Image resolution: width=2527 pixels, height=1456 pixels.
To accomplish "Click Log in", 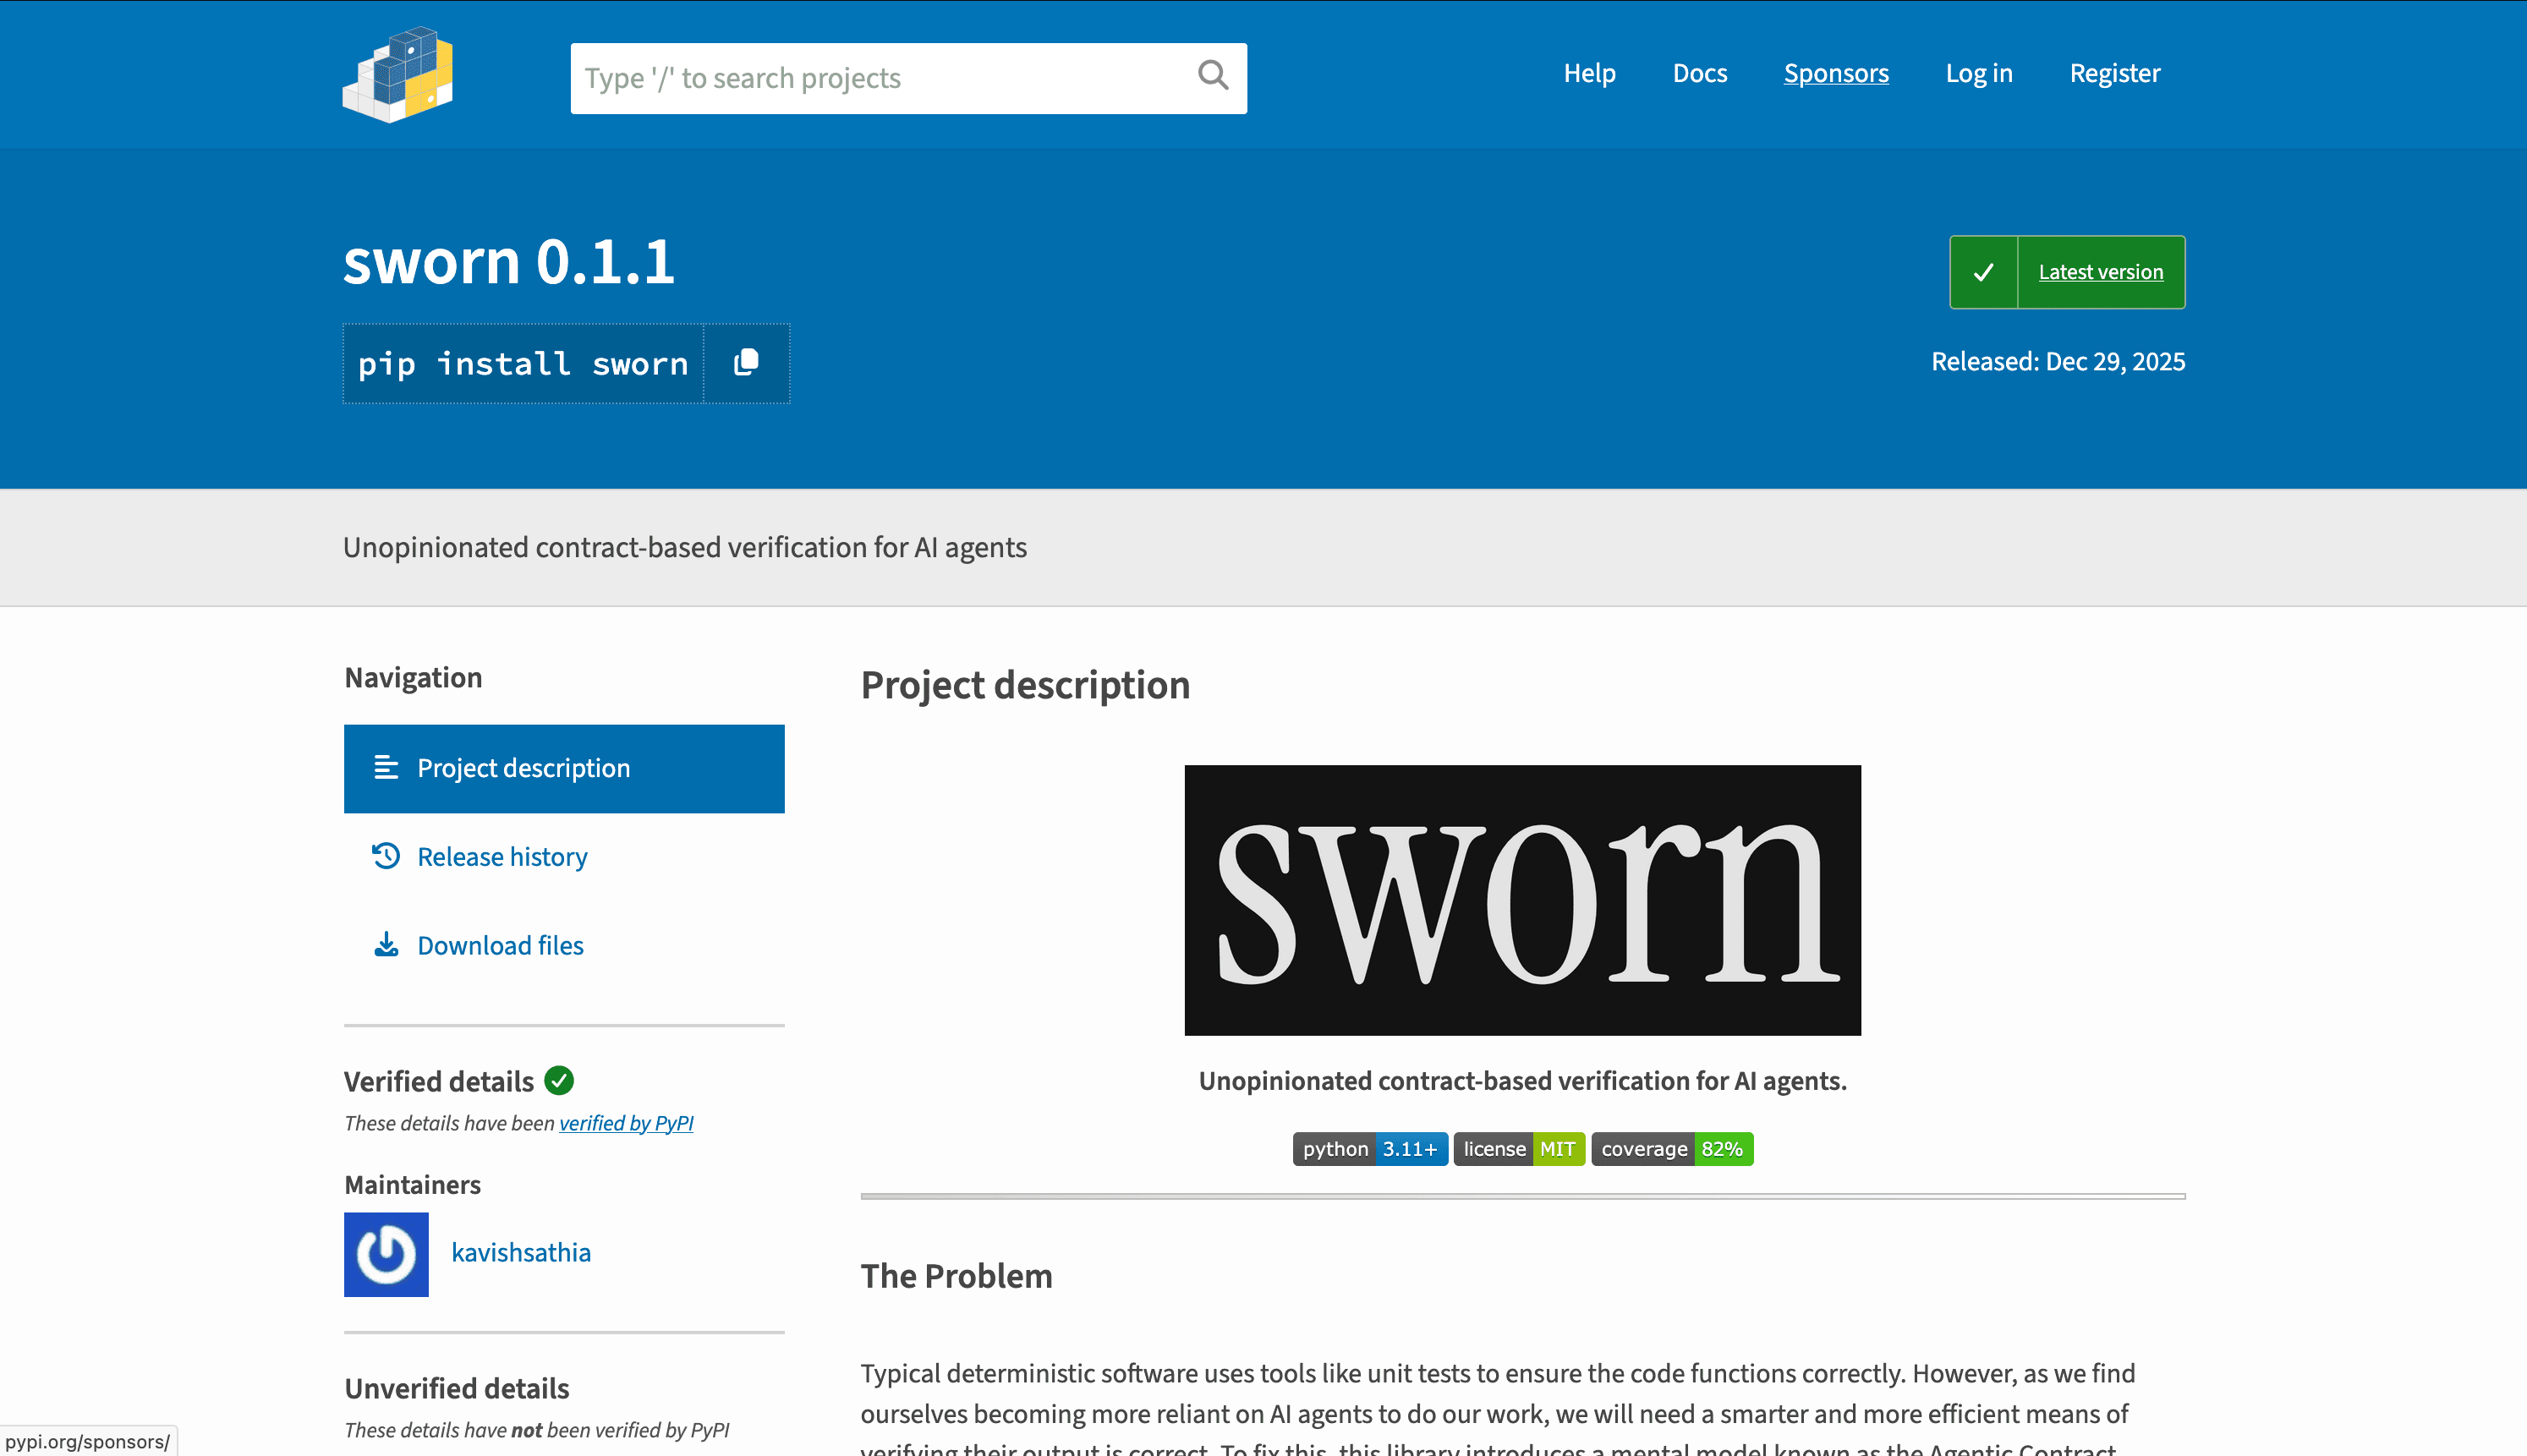I will 1979,73.
